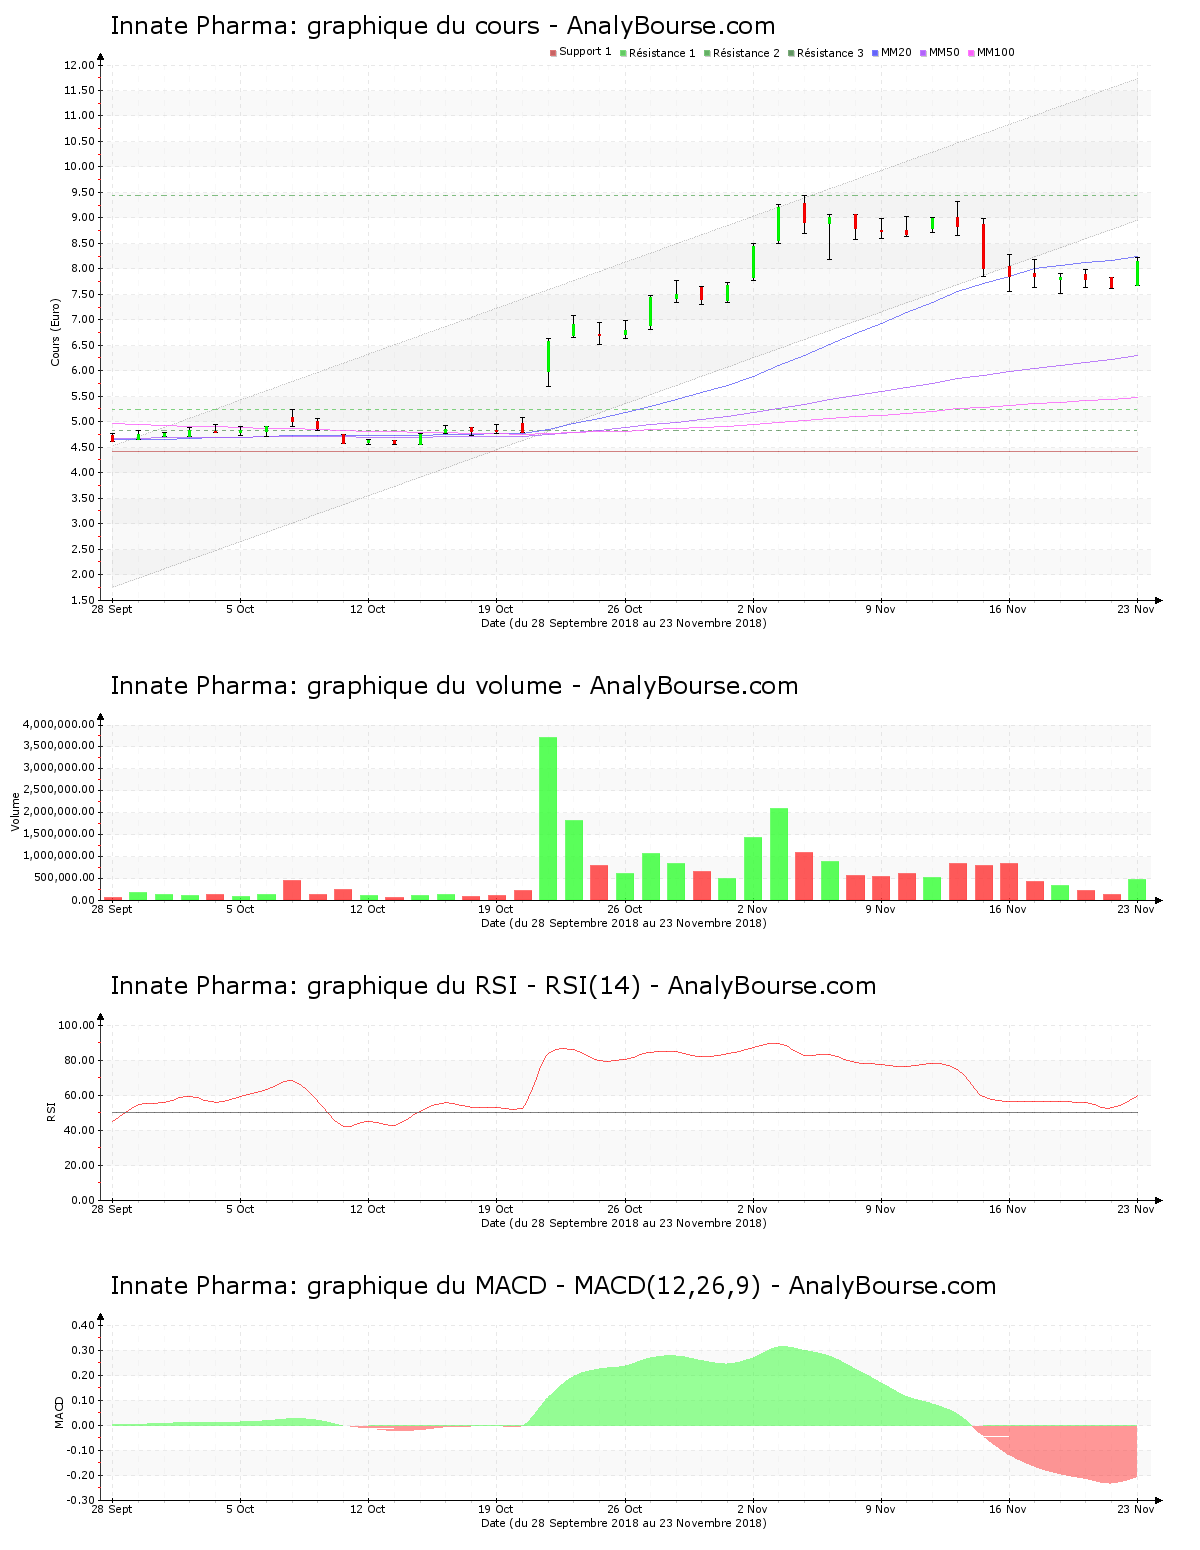Select the MM50 legend label
This screenshot has width=1200, height=1550.
tap(944, 53)
